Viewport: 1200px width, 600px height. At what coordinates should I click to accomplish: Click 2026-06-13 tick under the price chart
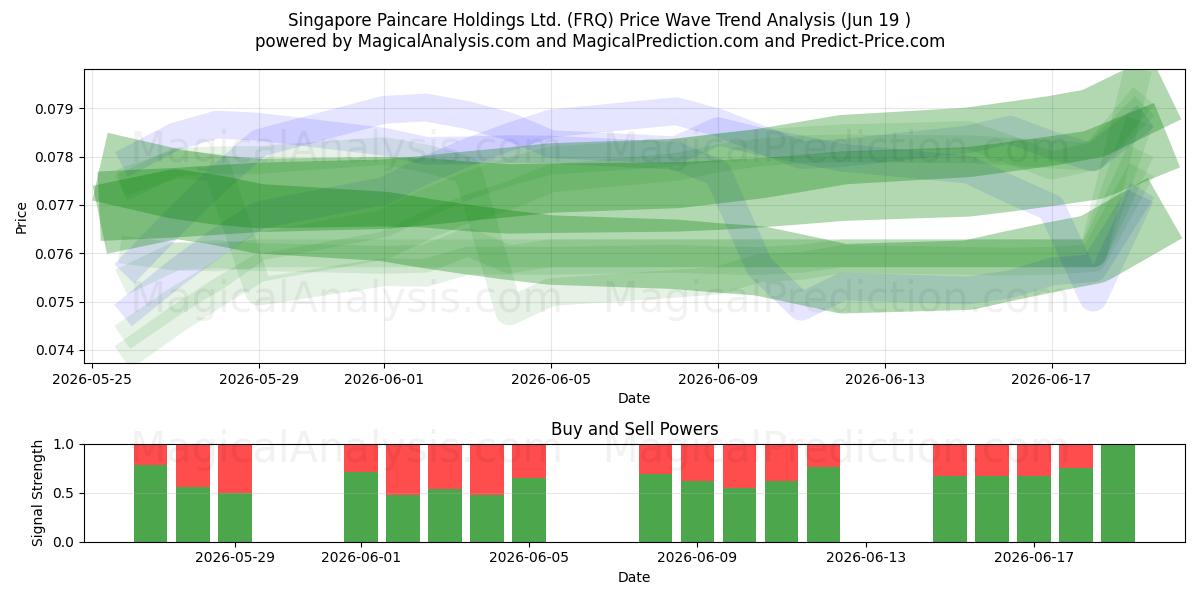[x=885, y=379]
